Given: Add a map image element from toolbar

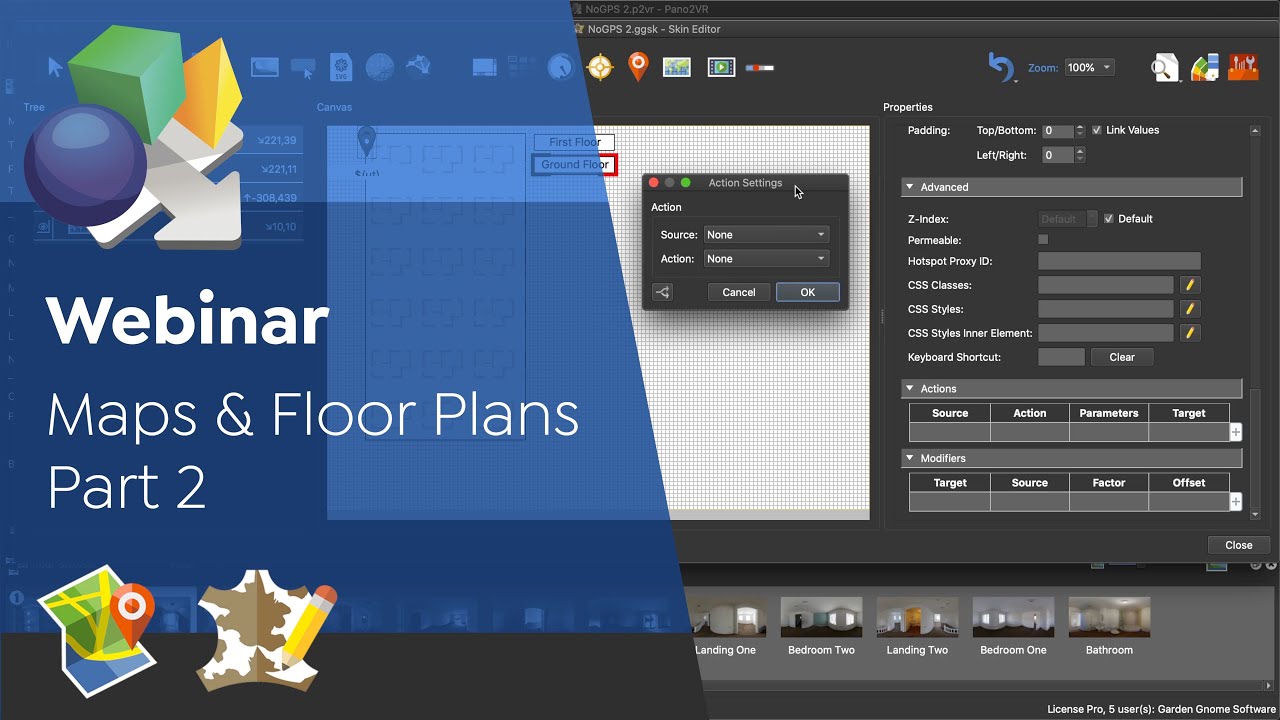Looking at the screenshot, I should pos(677,68).
